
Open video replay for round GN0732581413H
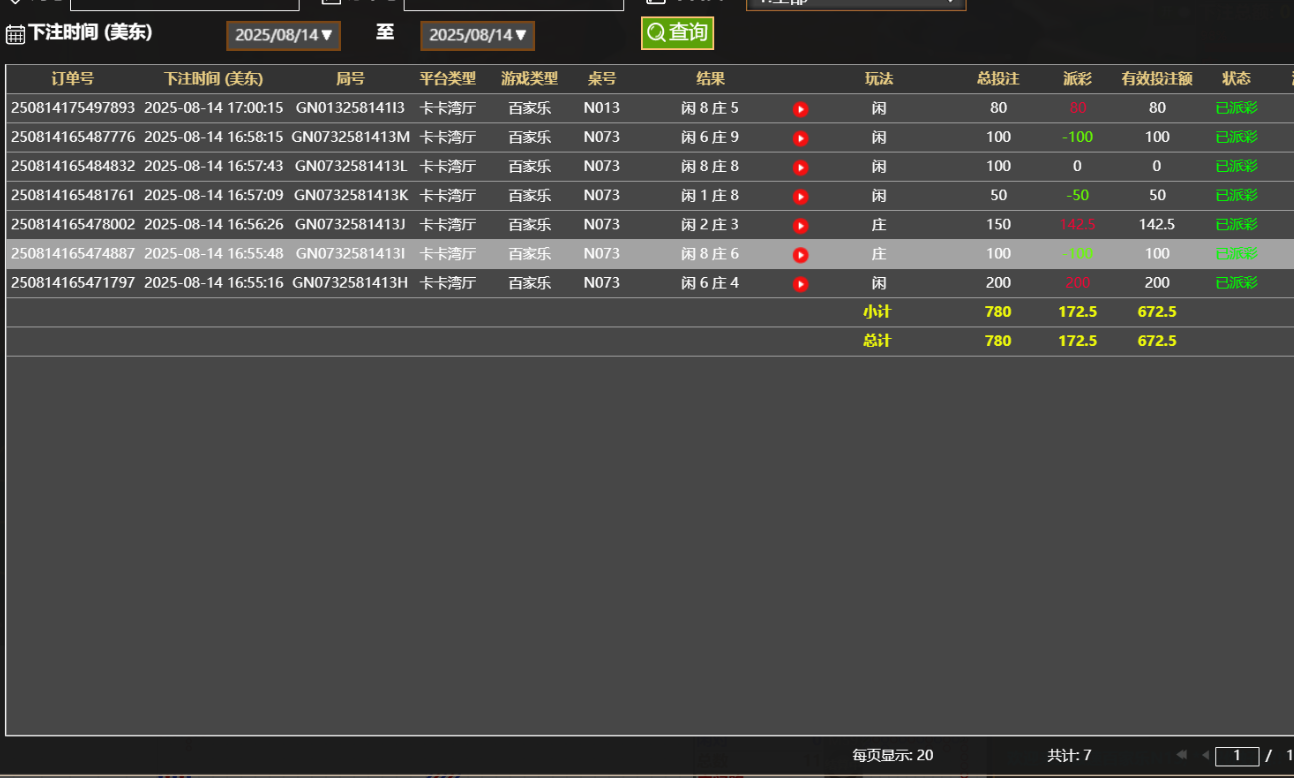click(800, 284)
